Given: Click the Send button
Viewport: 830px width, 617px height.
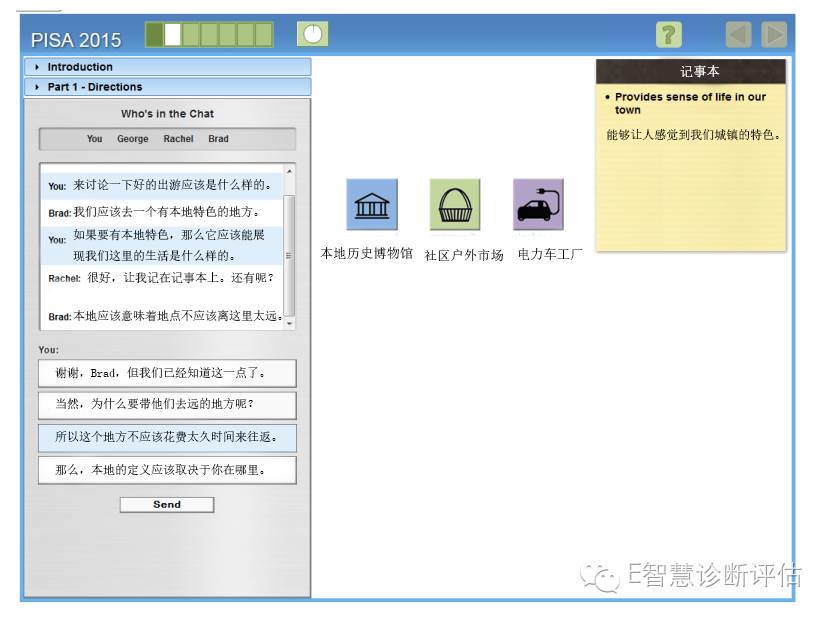Looking at the screenshot, I should click(167, 505).
